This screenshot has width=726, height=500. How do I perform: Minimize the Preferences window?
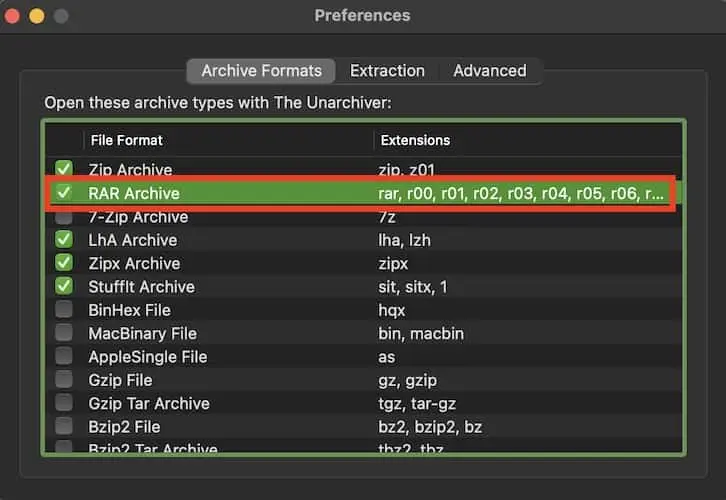(x=37, y=16)
